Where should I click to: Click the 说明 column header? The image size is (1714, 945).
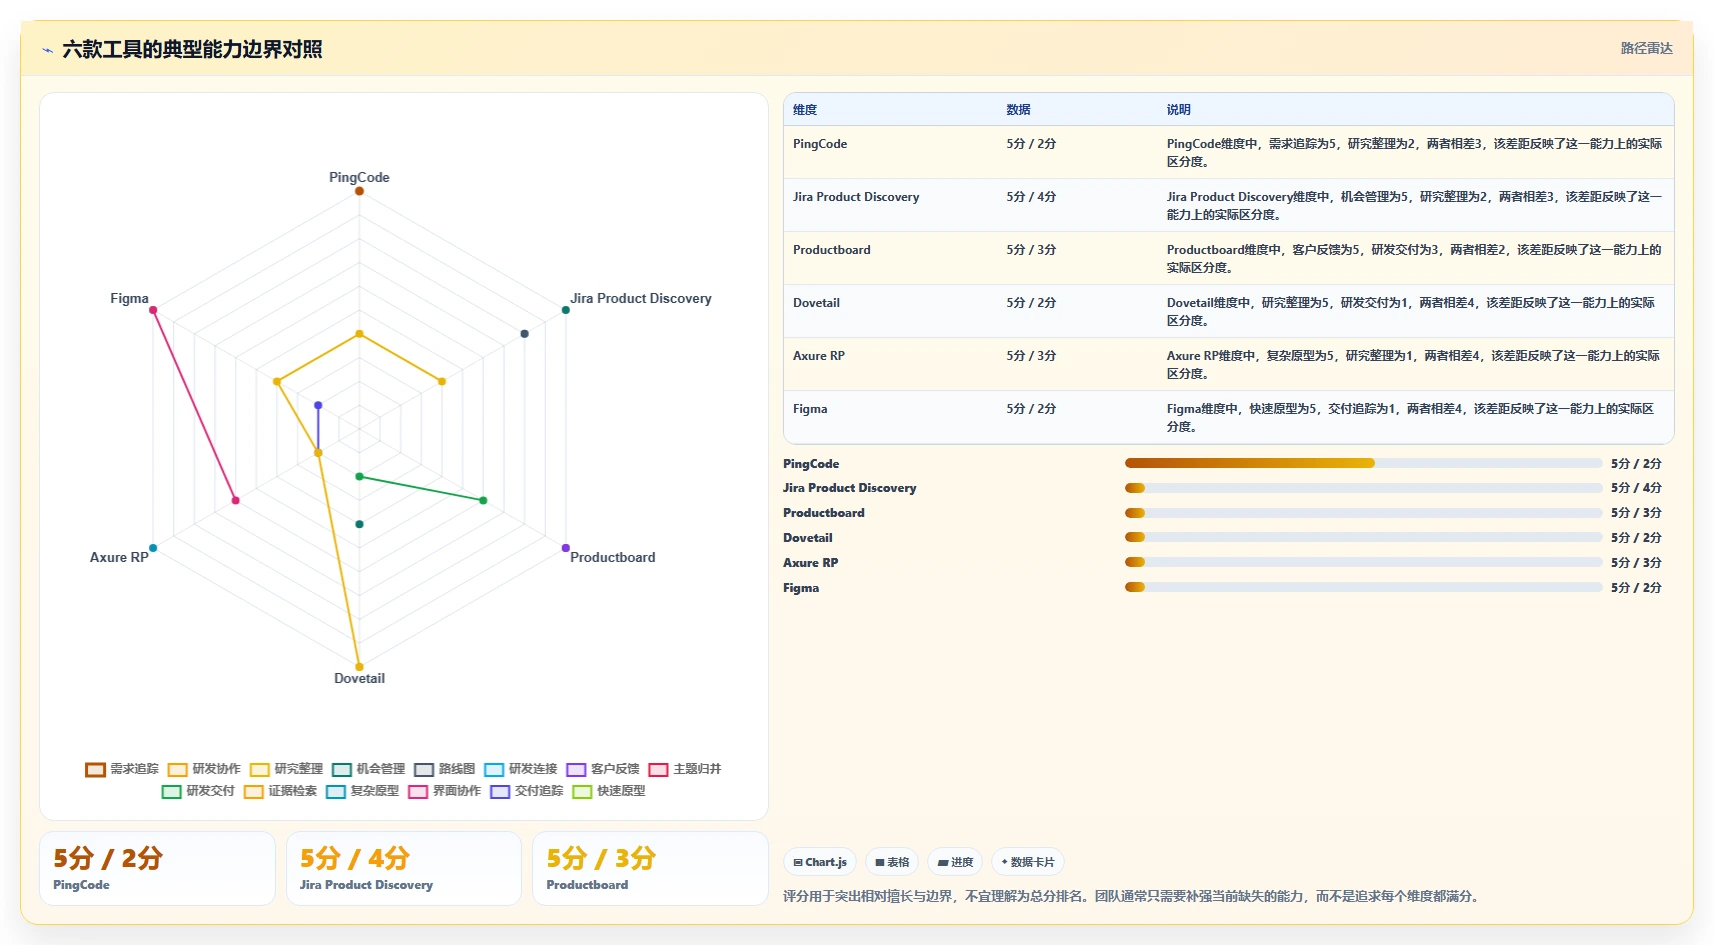point(1178,110)
